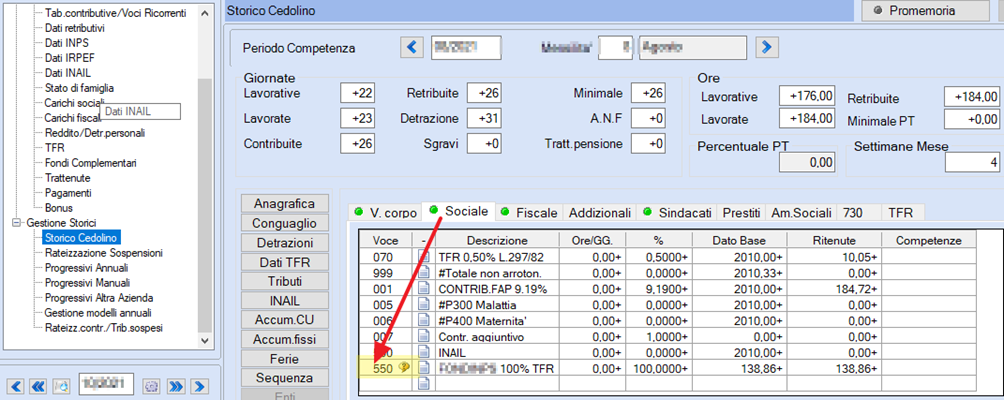This screenshot has width=1004, height=400.
Task: Click the sidebar scrollbar down arrow
Action: [204, 340]
